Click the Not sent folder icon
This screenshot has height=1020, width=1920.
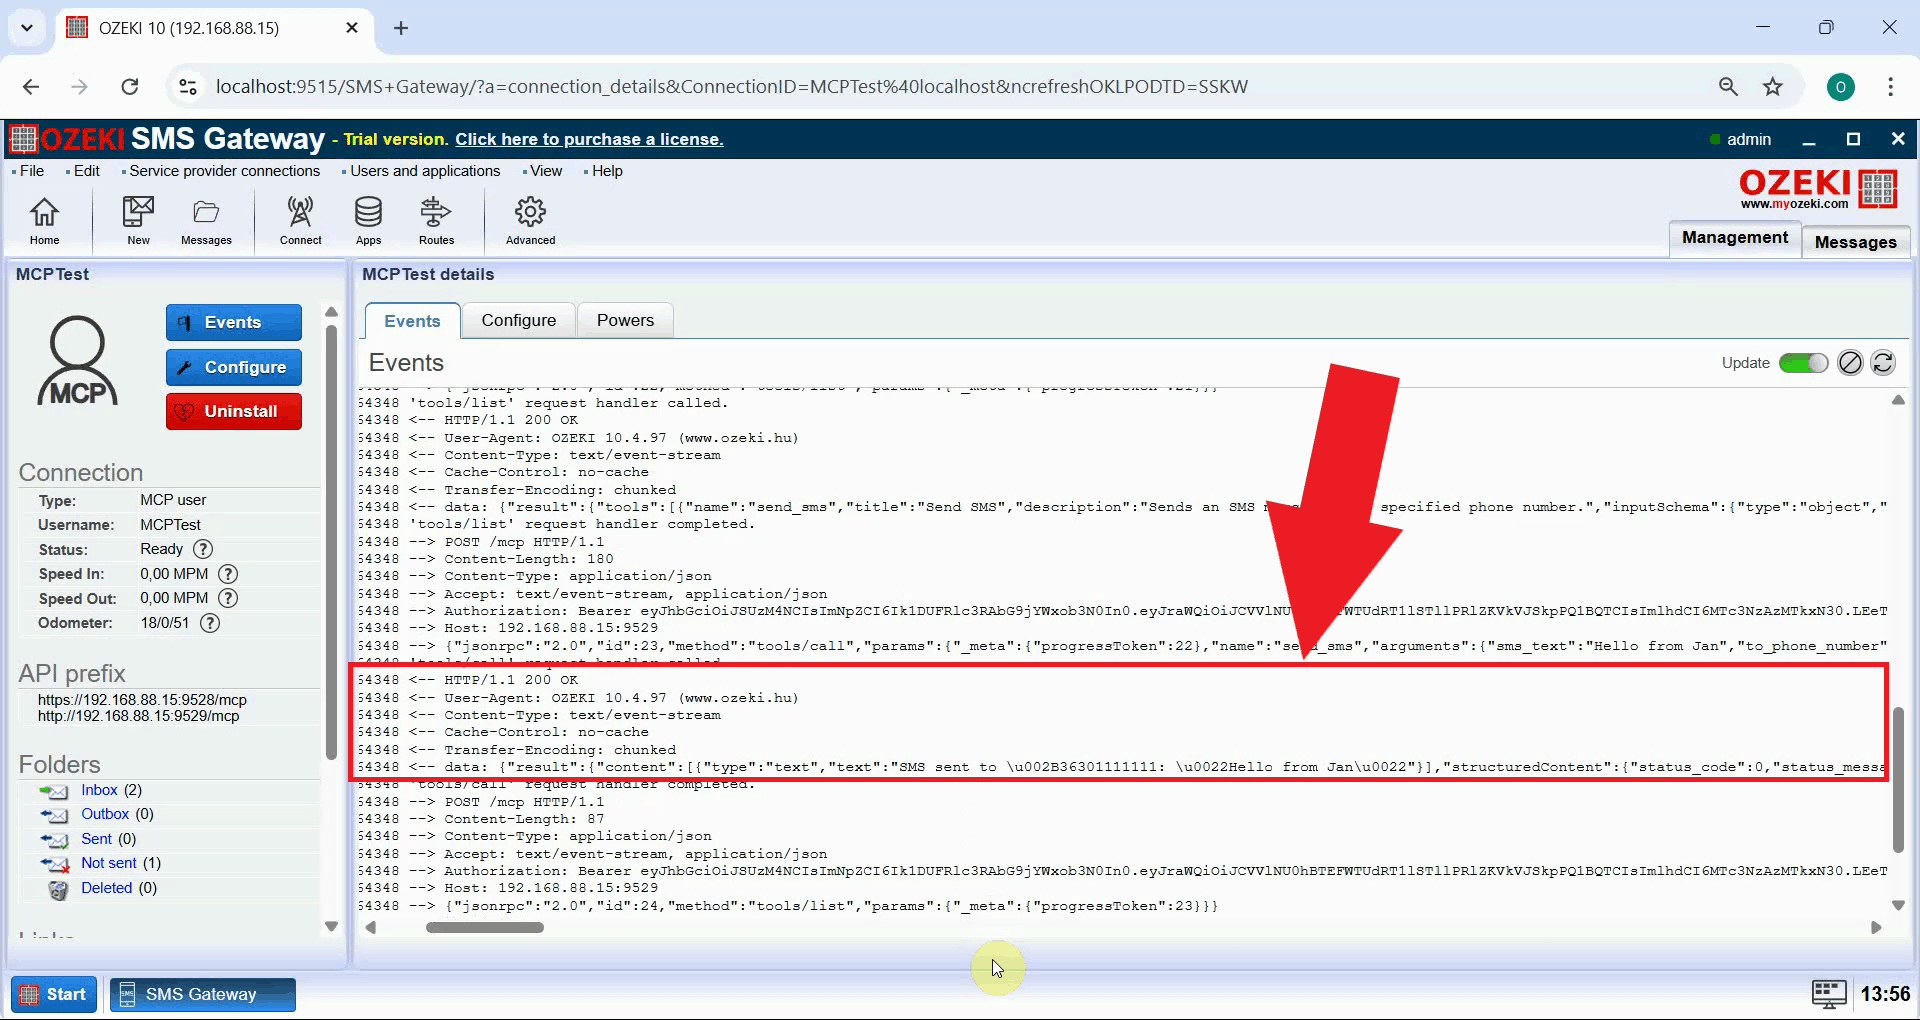(x=54, y=864)
